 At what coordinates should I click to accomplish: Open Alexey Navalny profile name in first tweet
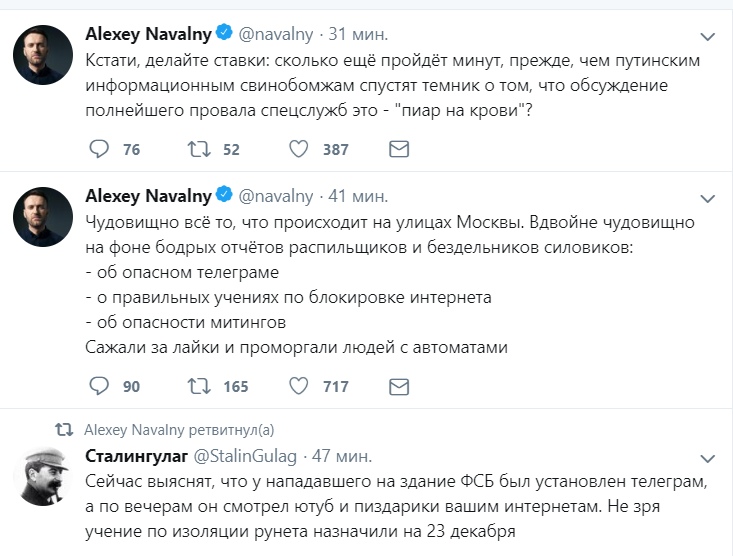[x=149, y=34]
